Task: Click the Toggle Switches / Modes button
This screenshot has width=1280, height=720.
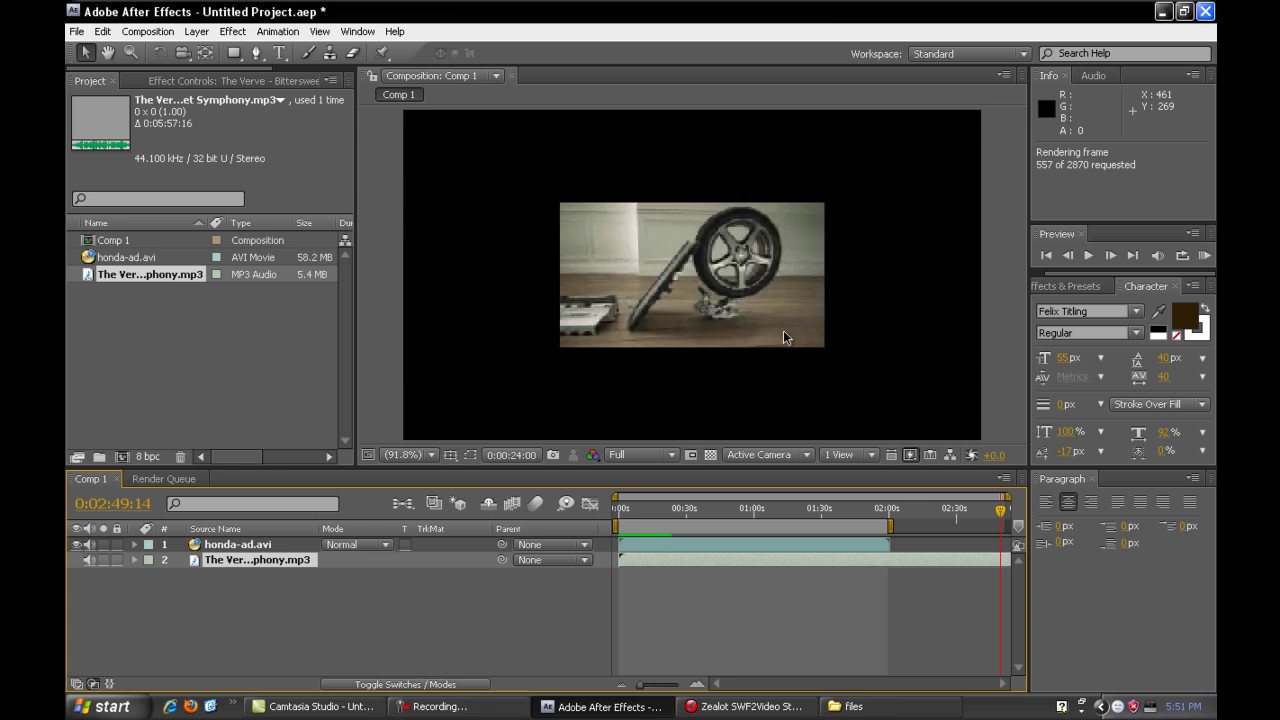Action: 405,684
